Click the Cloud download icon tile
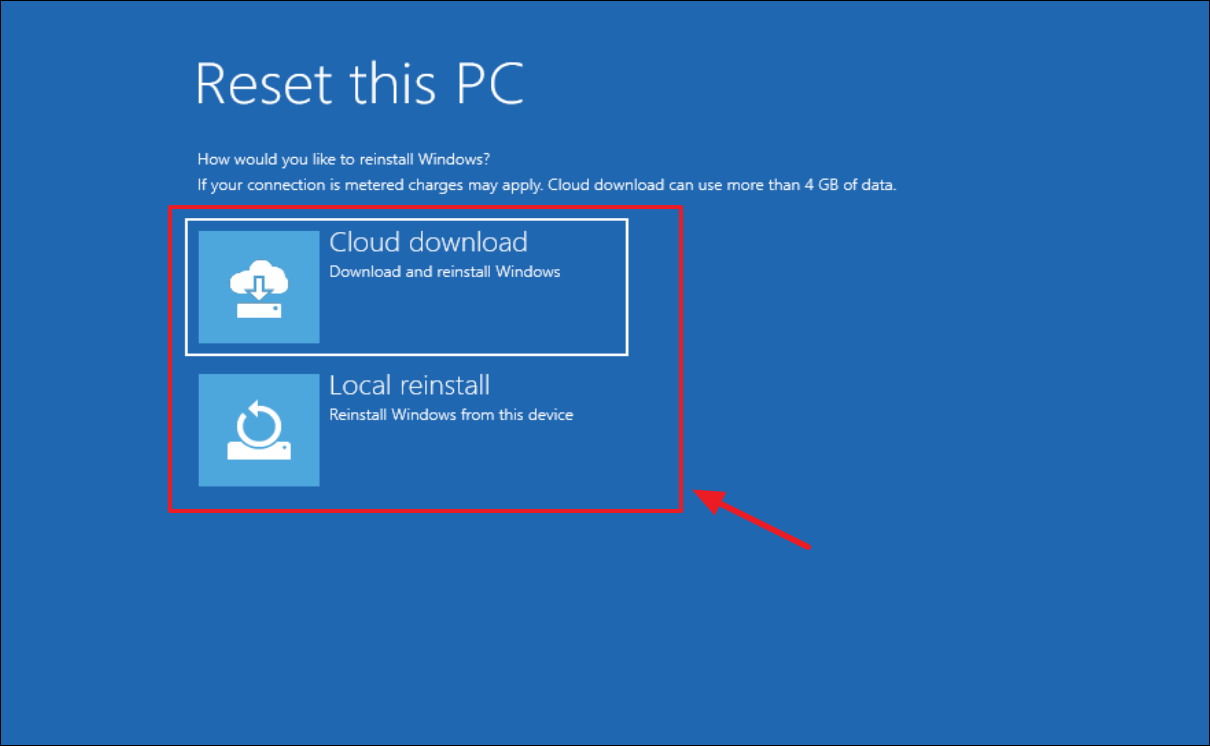The image size is (1210, 746). click(259, 287)
